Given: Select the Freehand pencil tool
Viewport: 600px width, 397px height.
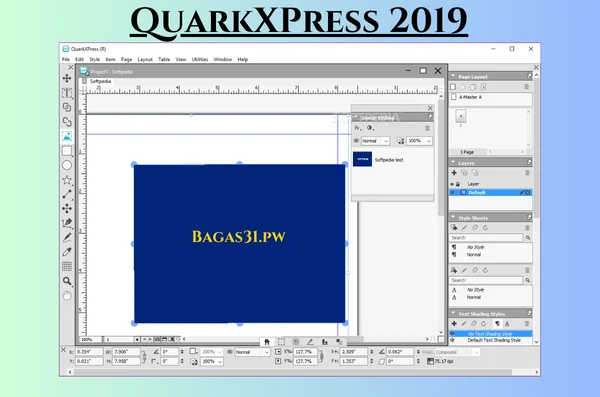Looking at the screenshot, I should [67, 237].
